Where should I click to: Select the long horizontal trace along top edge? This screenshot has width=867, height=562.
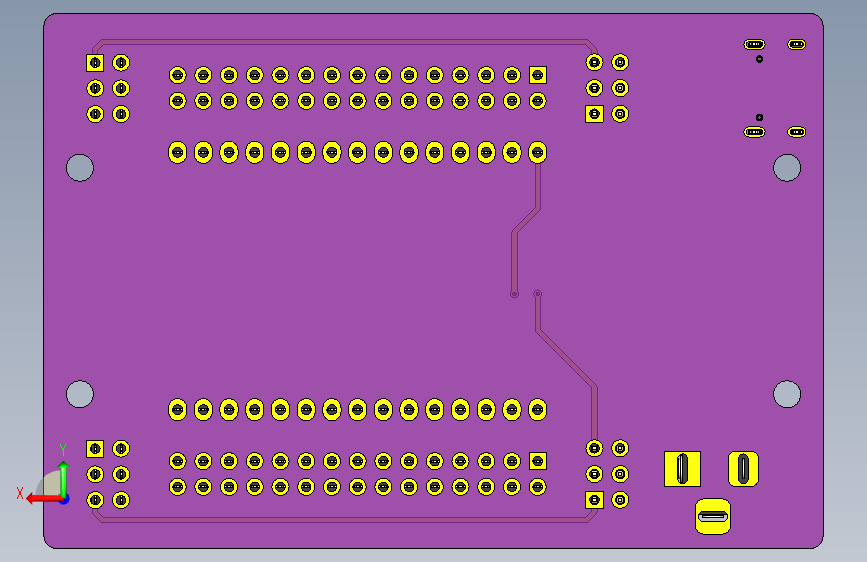click(345, 41)
